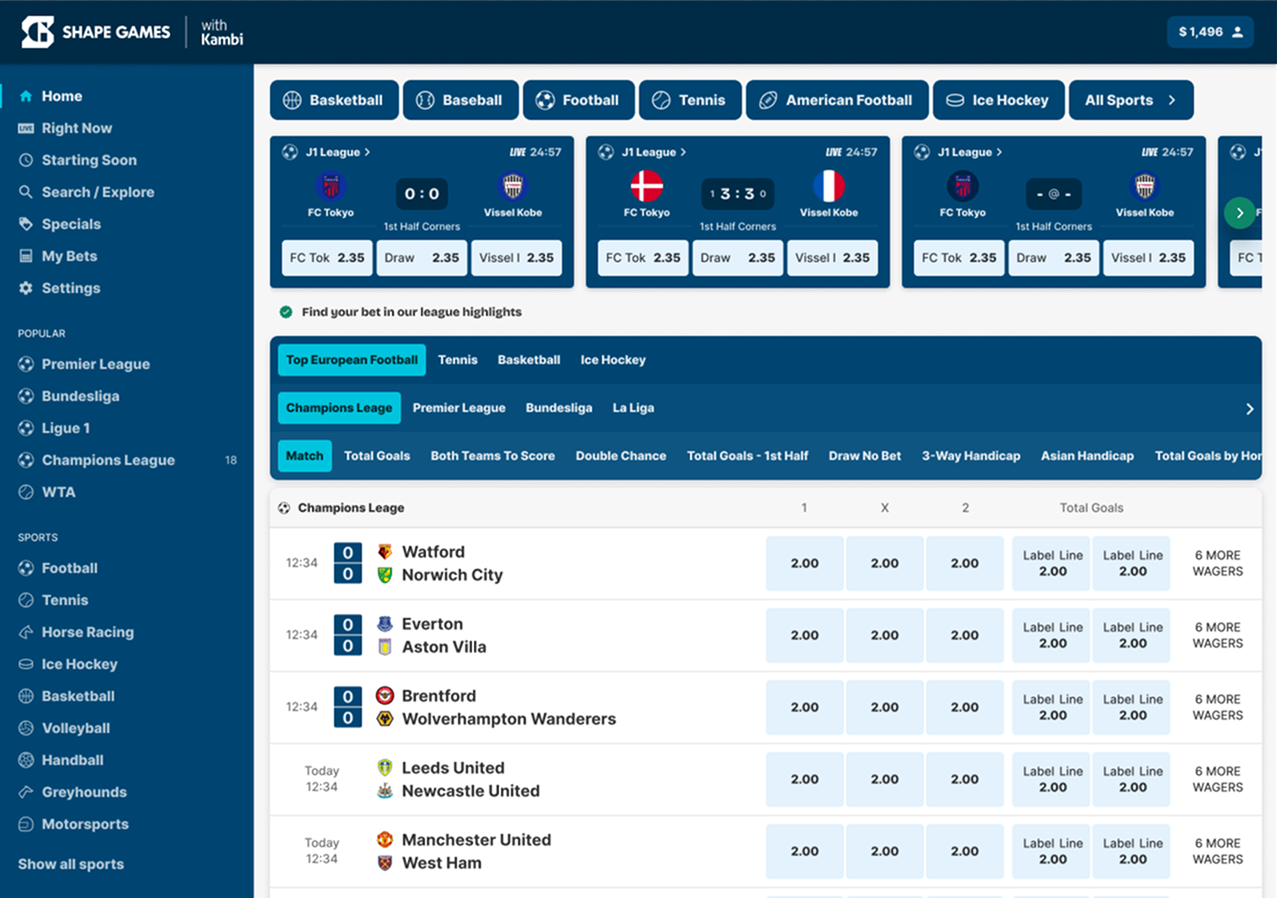Open Search / Explore magnifier icon
This screenshot has width=1277, height=898.
26,192
